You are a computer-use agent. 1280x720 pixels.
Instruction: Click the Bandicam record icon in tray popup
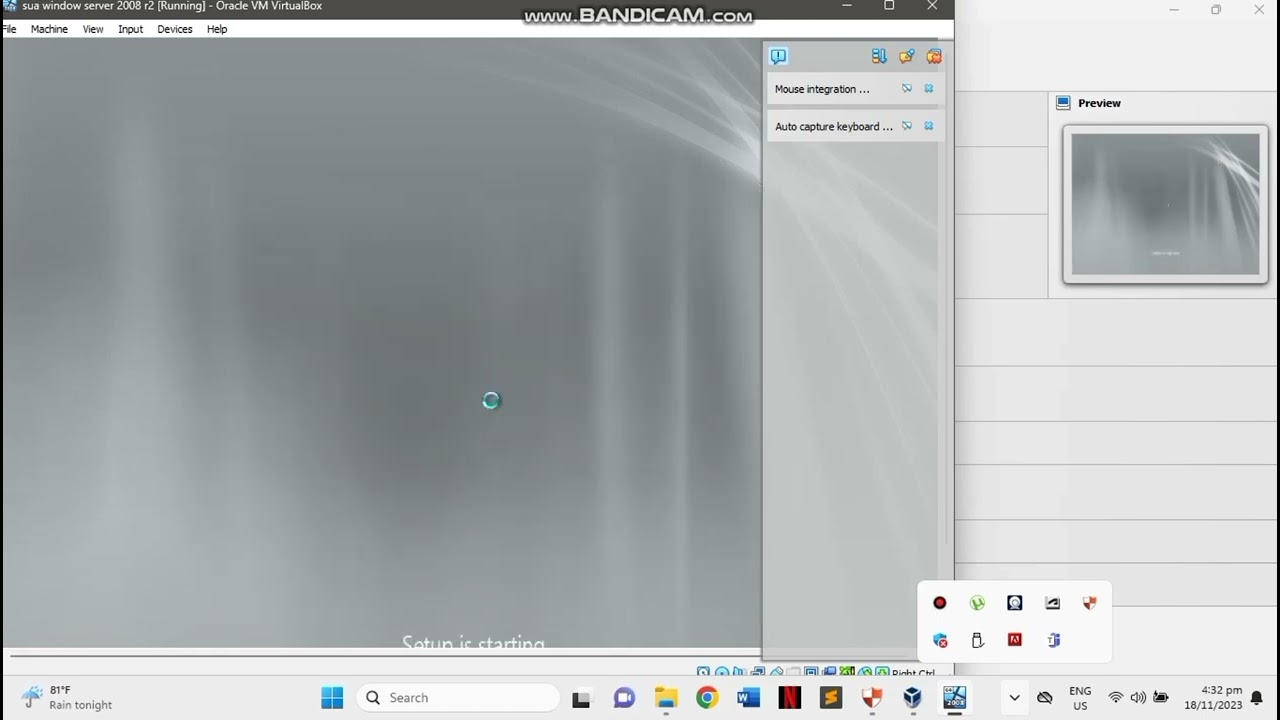point(940,603)
